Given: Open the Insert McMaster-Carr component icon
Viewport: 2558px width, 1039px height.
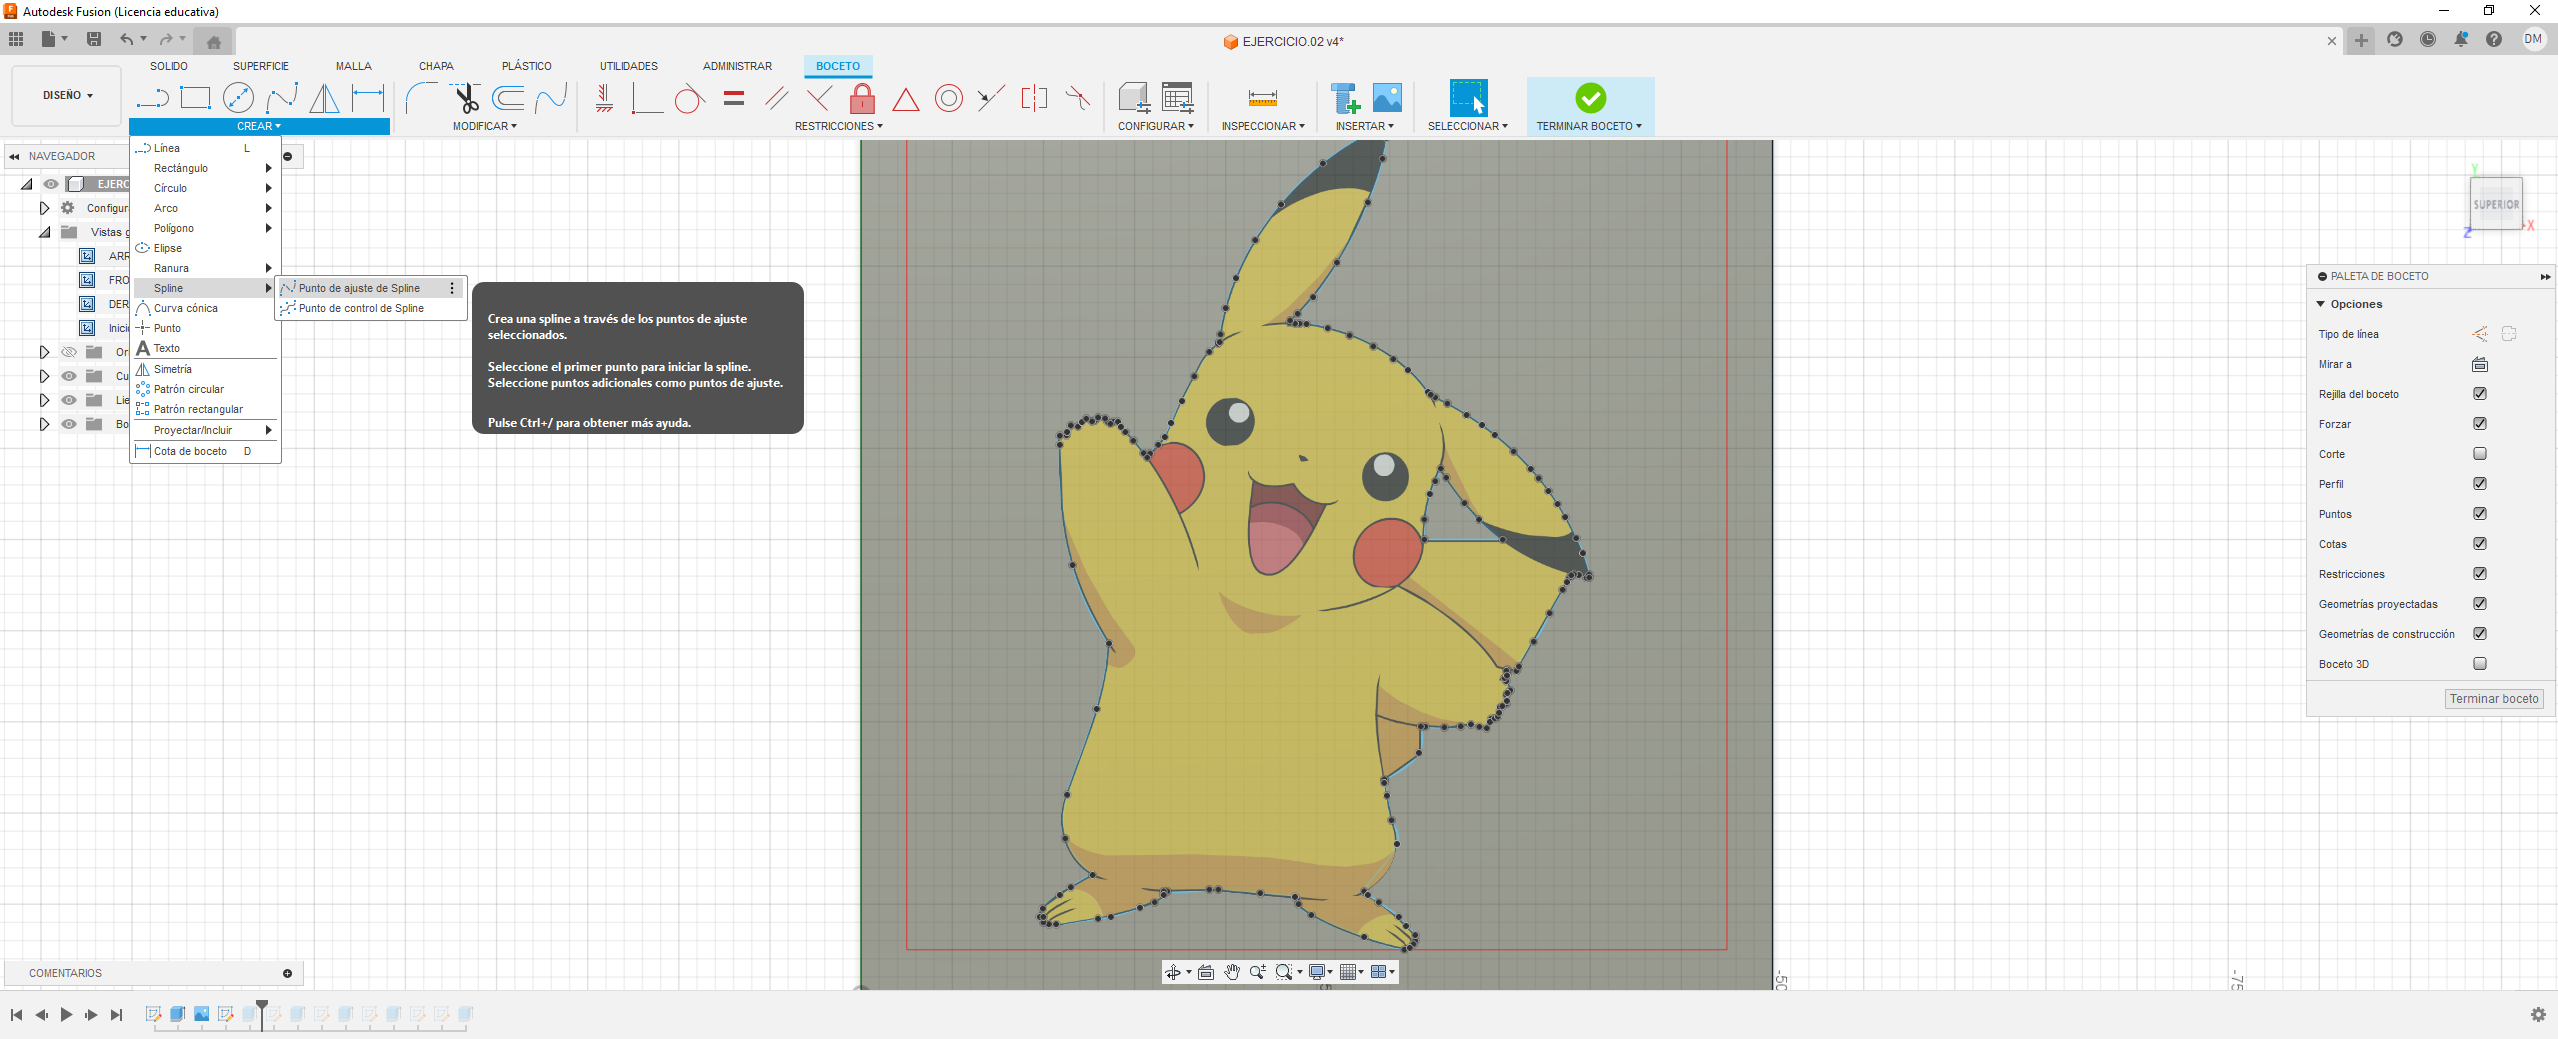Looking at the screenshot, I should [x=1344, y=98].
